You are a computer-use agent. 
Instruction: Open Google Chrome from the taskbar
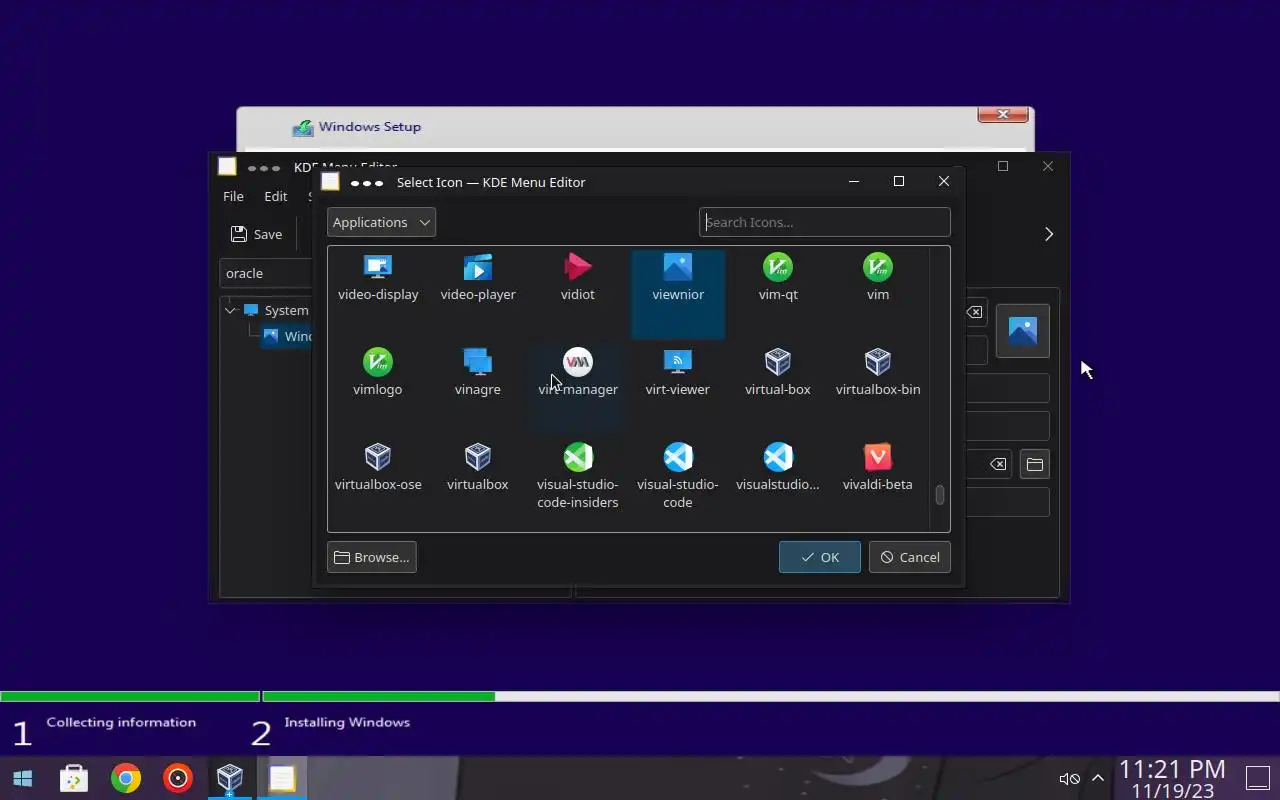tap(126, 778)
